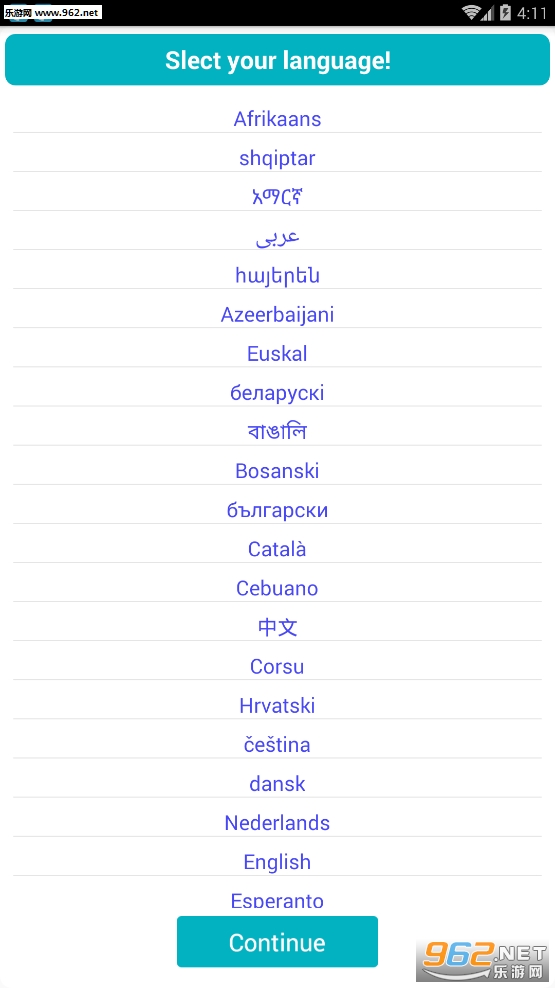
Task: Choose Cebuano from the languages
Action: (x=277, y=588)
